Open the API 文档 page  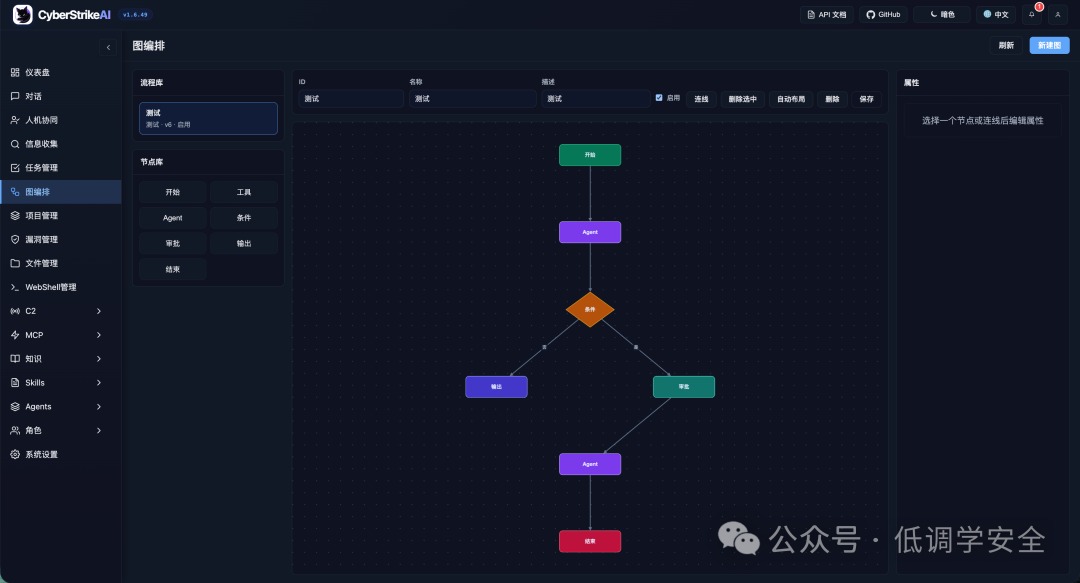click(x=827, y=14)
